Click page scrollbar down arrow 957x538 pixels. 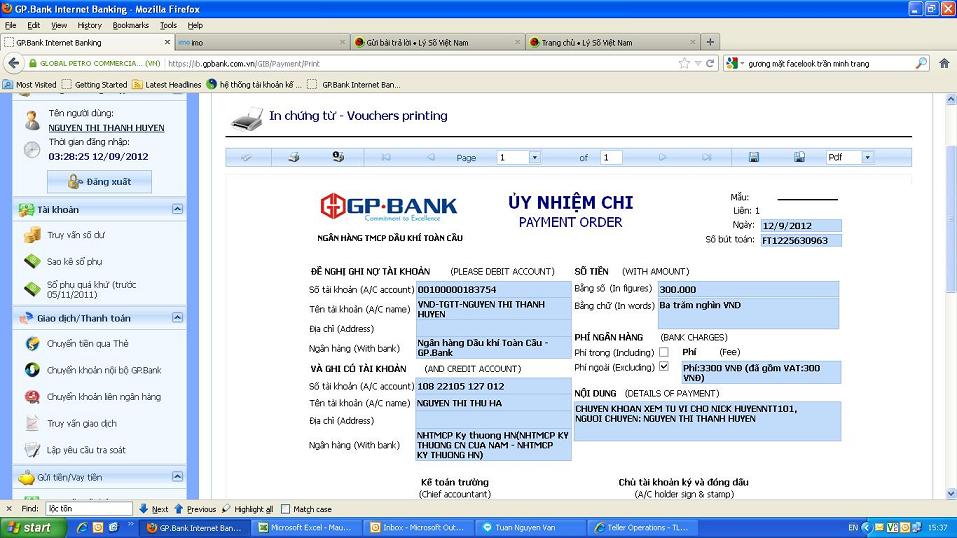coord(950,493)
